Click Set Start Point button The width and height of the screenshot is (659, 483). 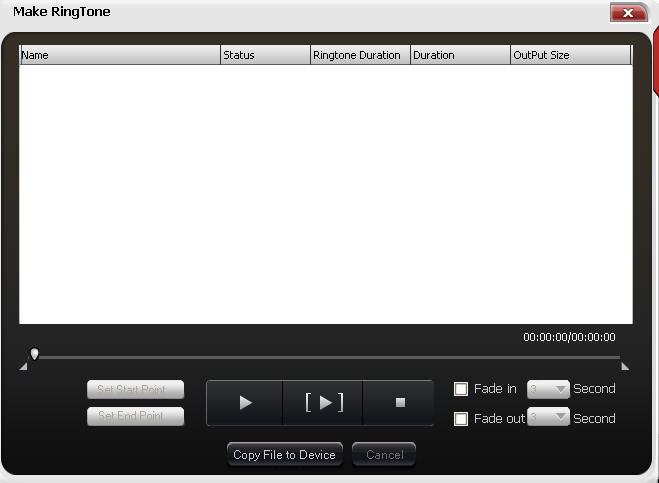[x=135, y=390]
